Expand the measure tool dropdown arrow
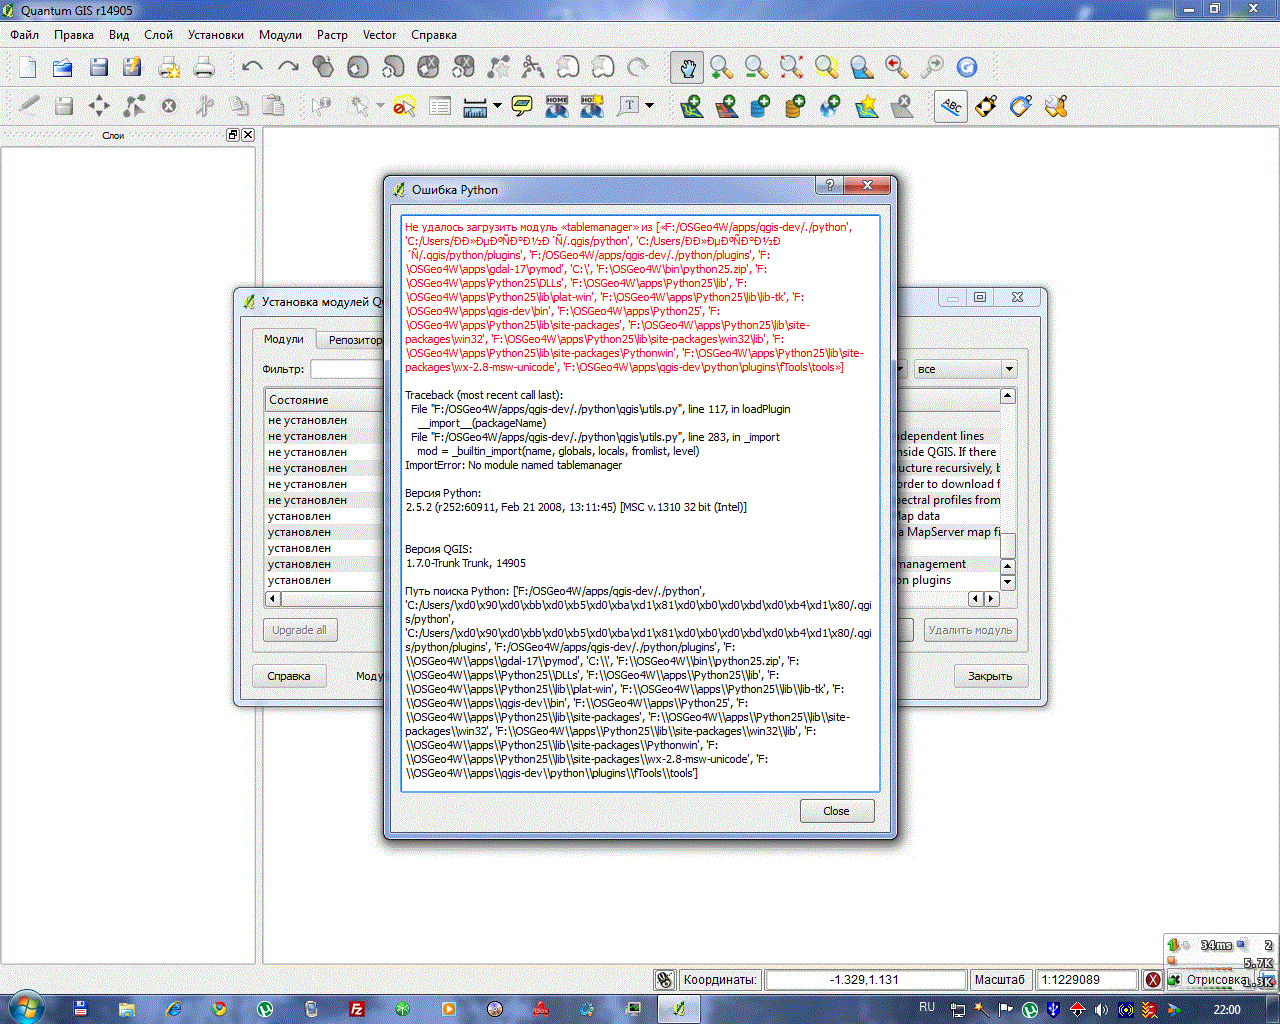1280x1024 pixels. click(x=497, y=106)
